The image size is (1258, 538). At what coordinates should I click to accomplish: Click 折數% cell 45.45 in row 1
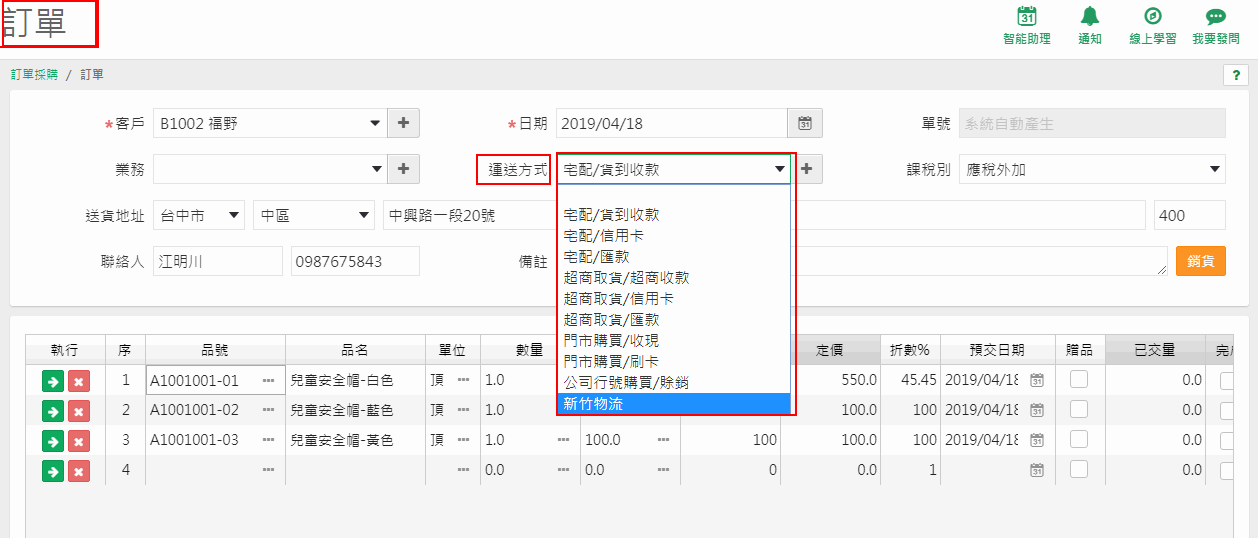tap(911, 380)
